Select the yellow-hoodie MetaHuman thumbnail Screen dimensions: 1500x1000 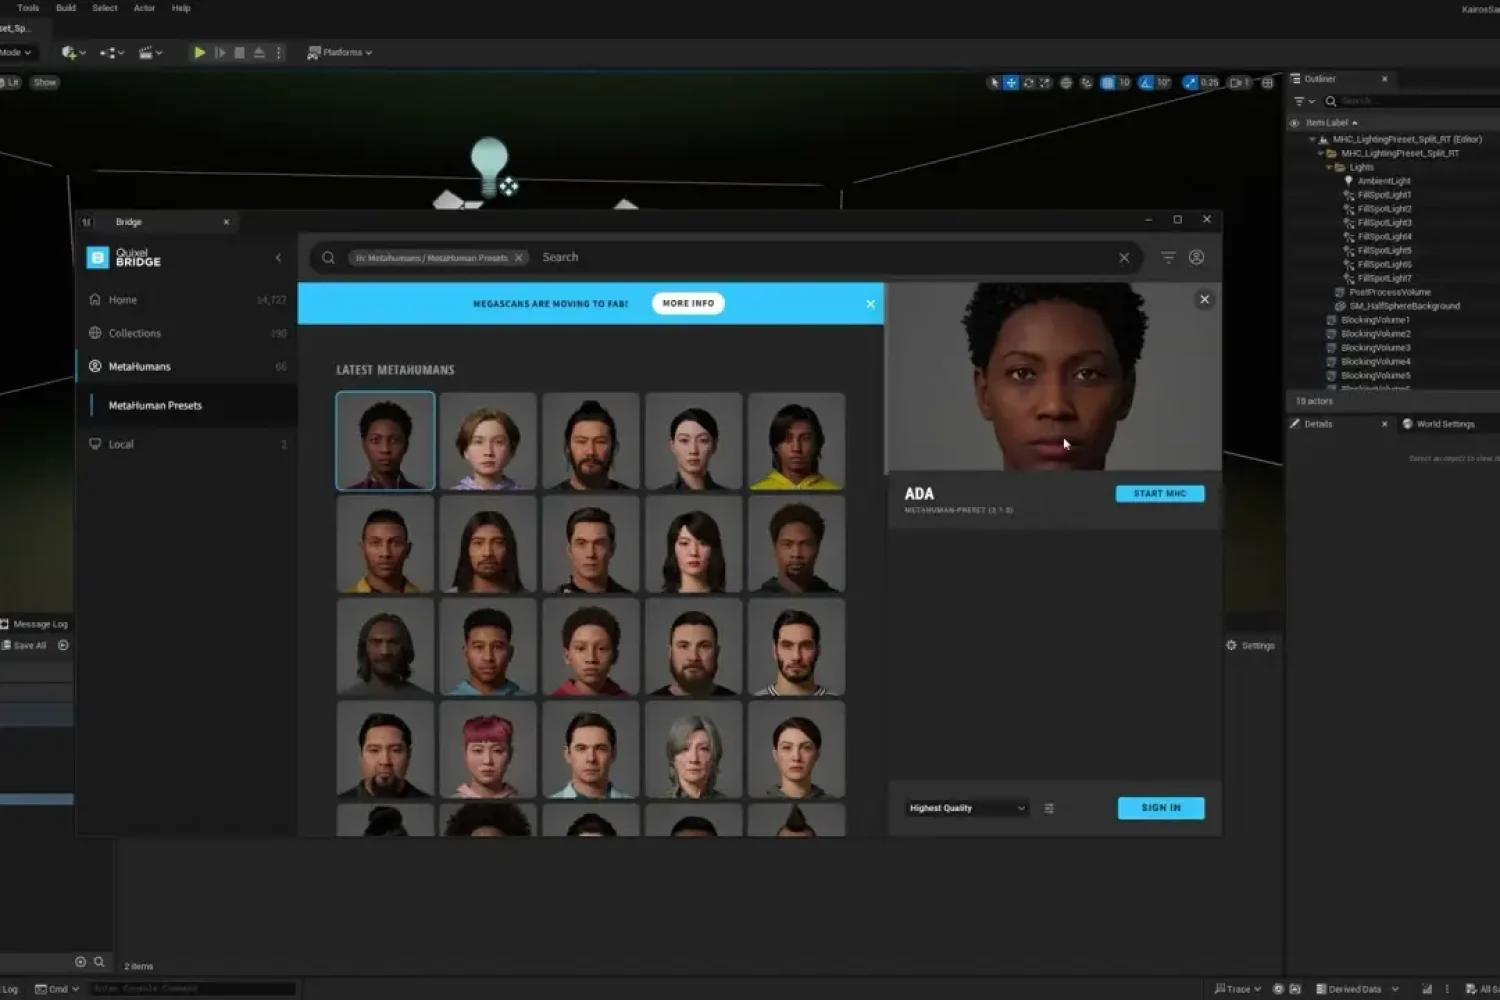pyautogui.click(x=796, y=441)
